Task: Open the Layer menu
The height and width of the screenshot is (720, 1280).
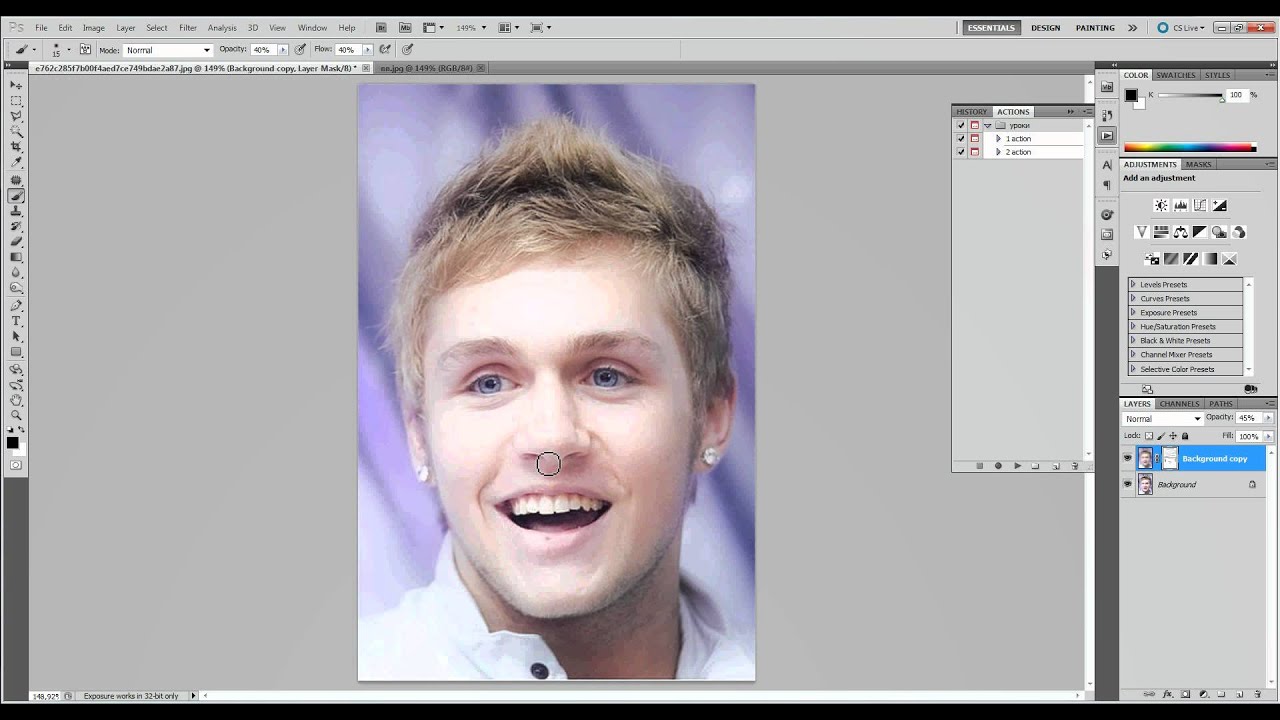Action: click(126, 28)
